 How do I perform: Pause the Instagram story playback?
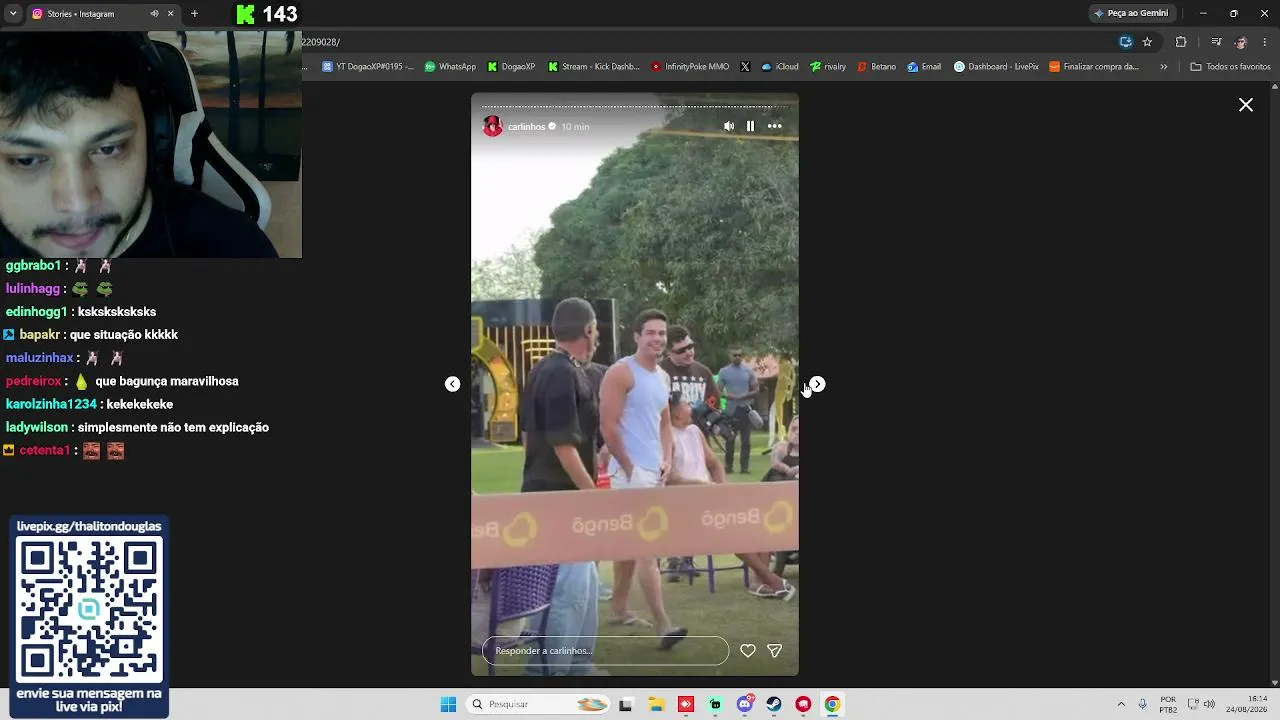point(750,126)
